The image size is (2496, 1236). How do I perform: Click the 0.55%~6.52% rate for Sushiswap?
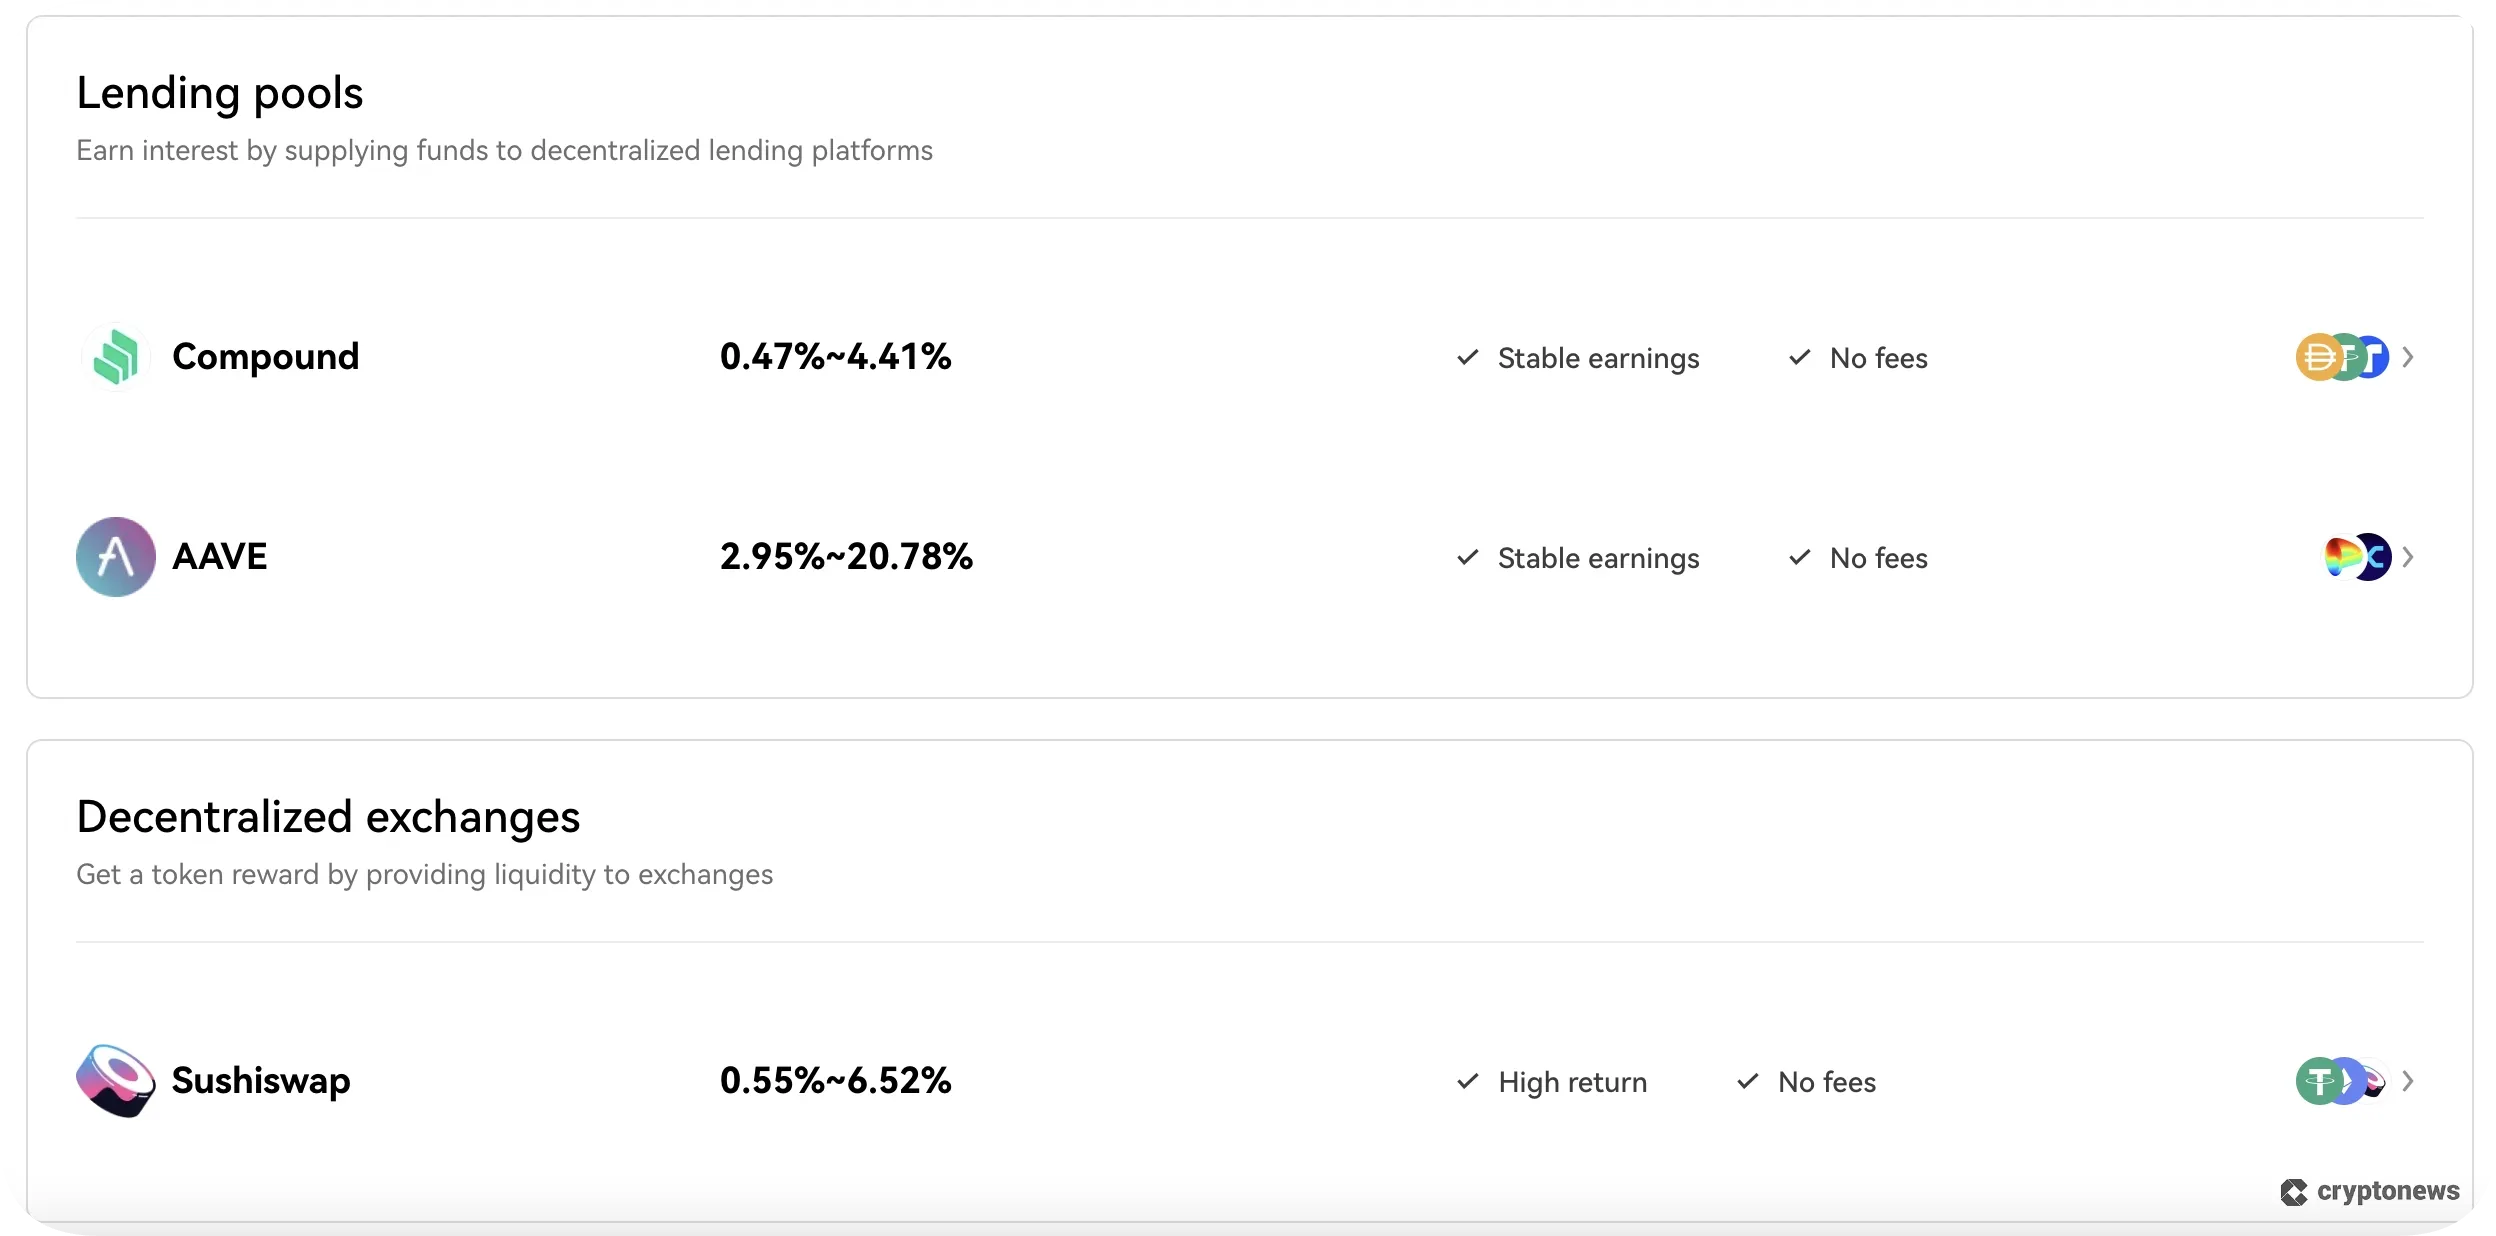pyautogui.click(x=836, y=1081)
